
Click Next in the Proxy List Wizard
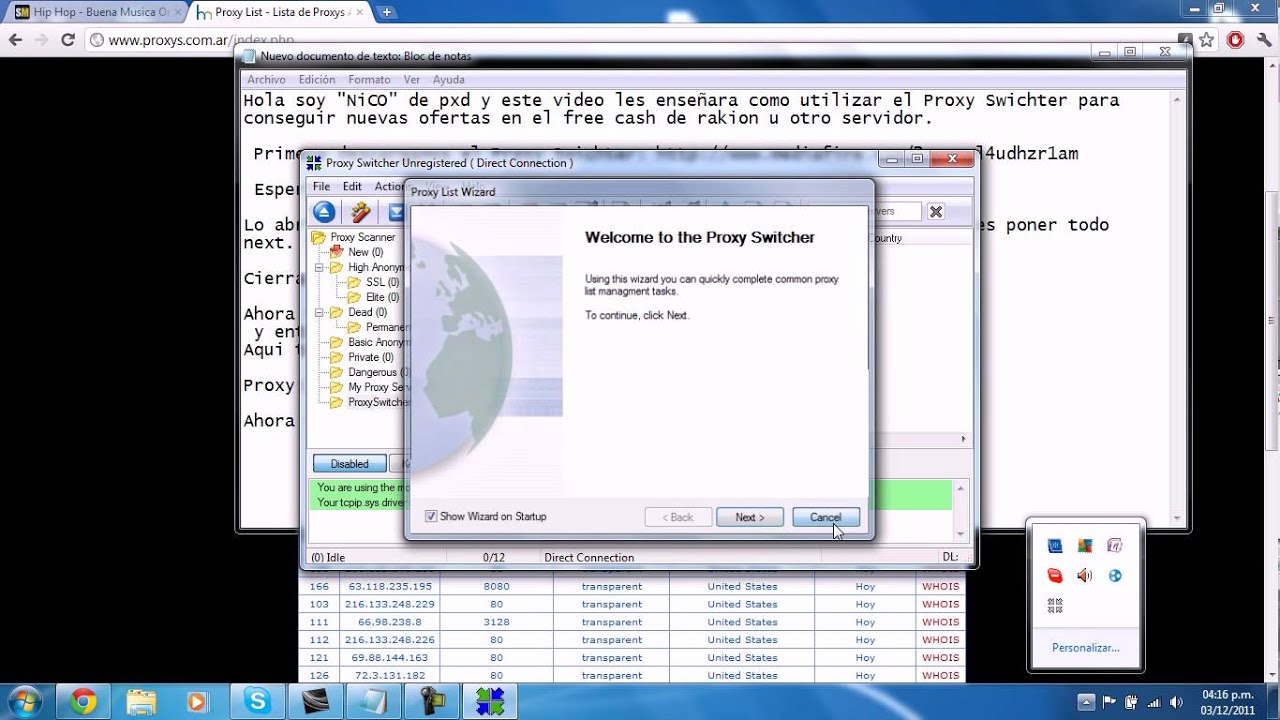pyautogui.click(x=750, y=517)
